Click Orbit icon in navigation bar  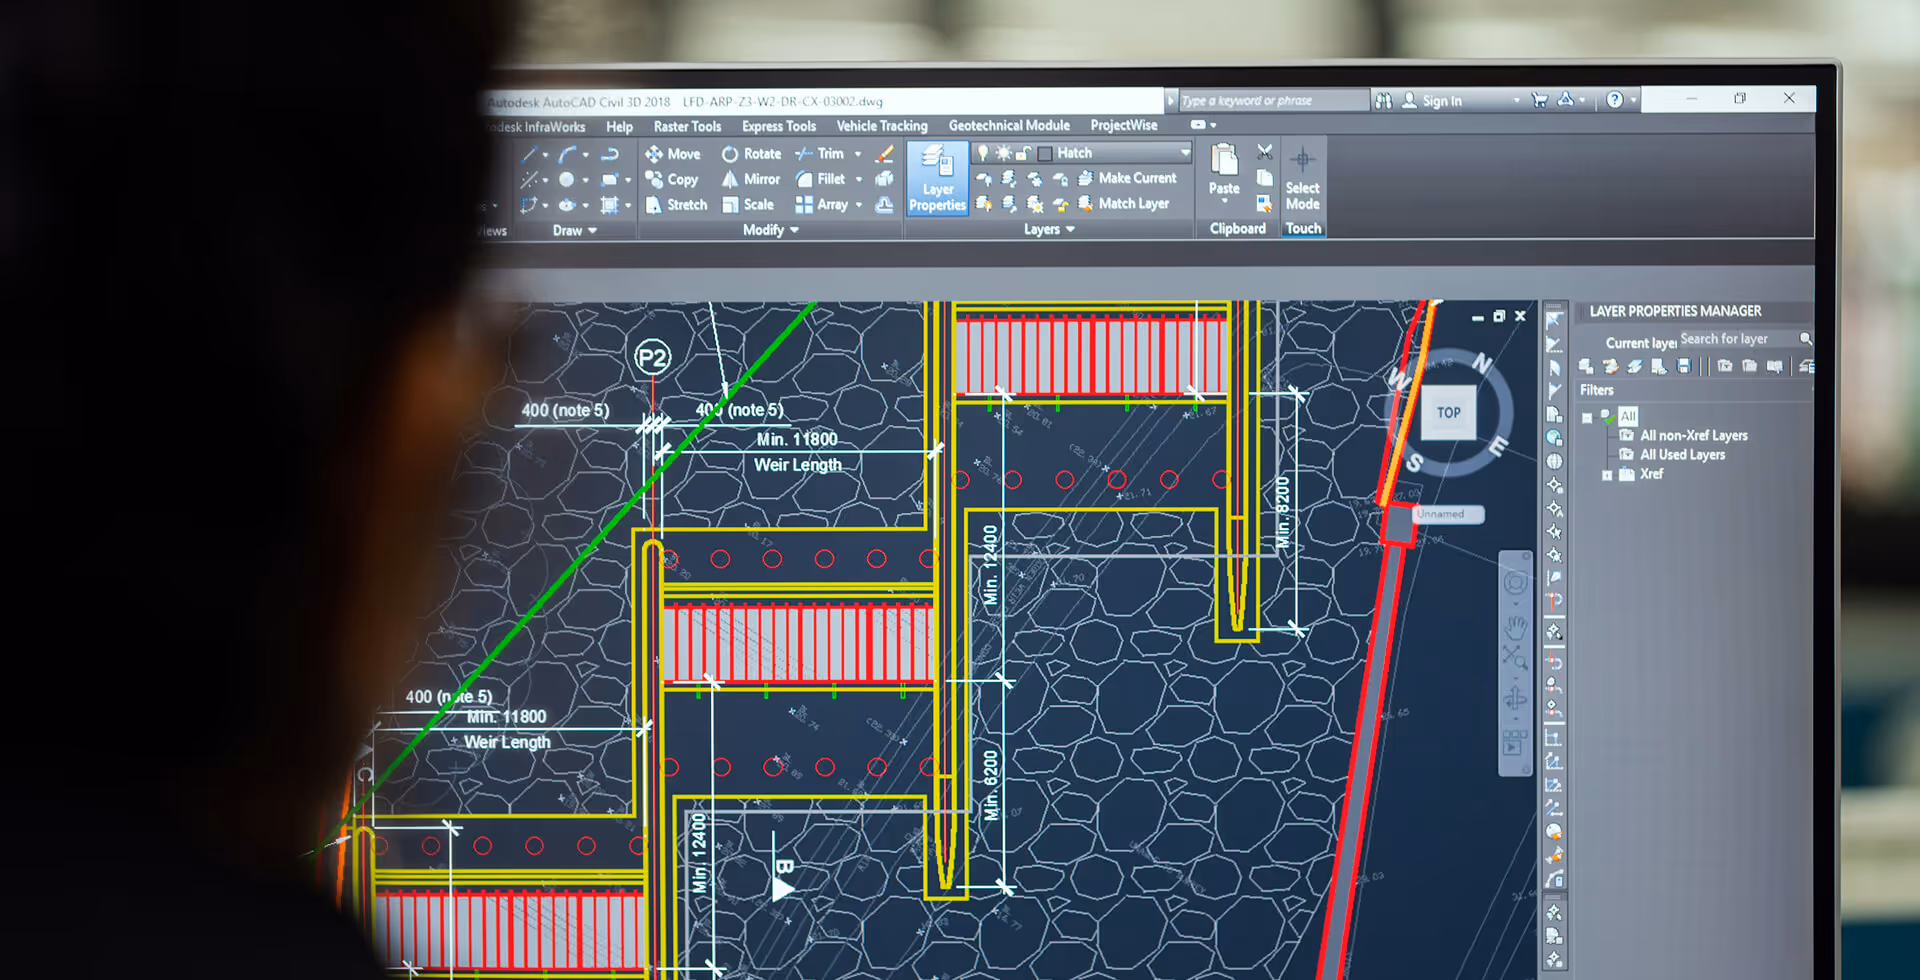[x=1515, y=697]
